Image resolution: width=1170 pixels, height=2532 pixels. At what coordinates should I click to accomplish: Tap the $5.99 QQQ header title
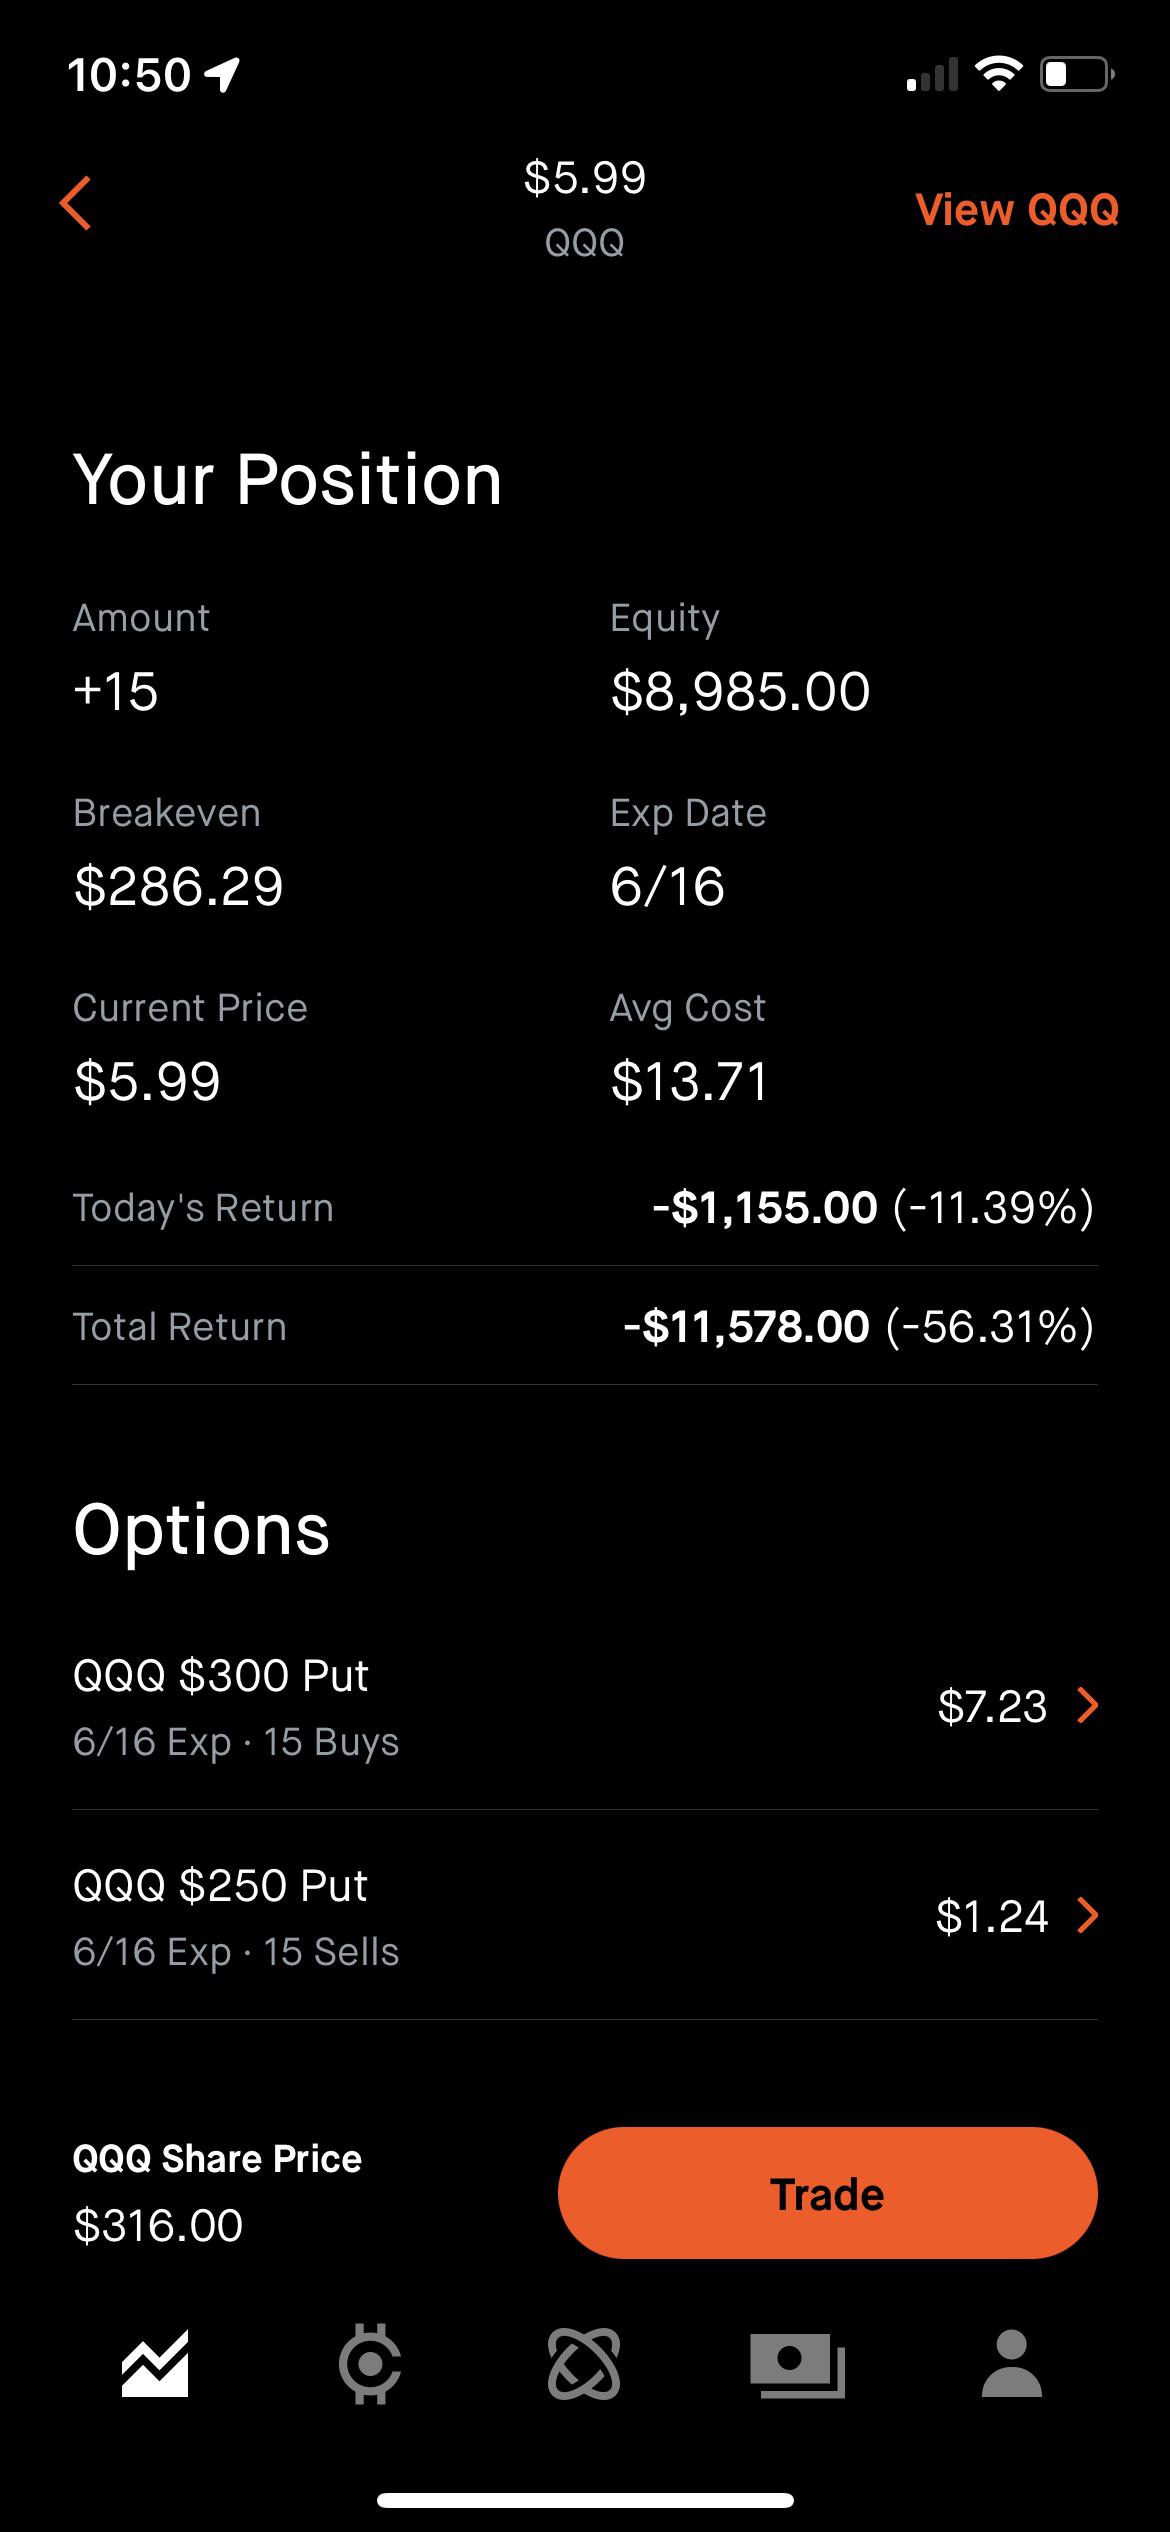click(x=585, y=207)
